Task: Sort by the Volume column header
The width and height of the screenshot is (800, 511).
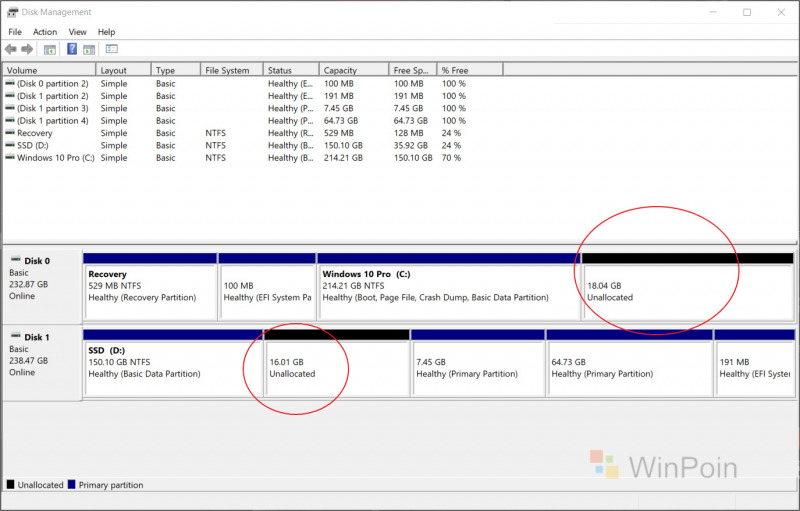Action: (x=49, y=70)
